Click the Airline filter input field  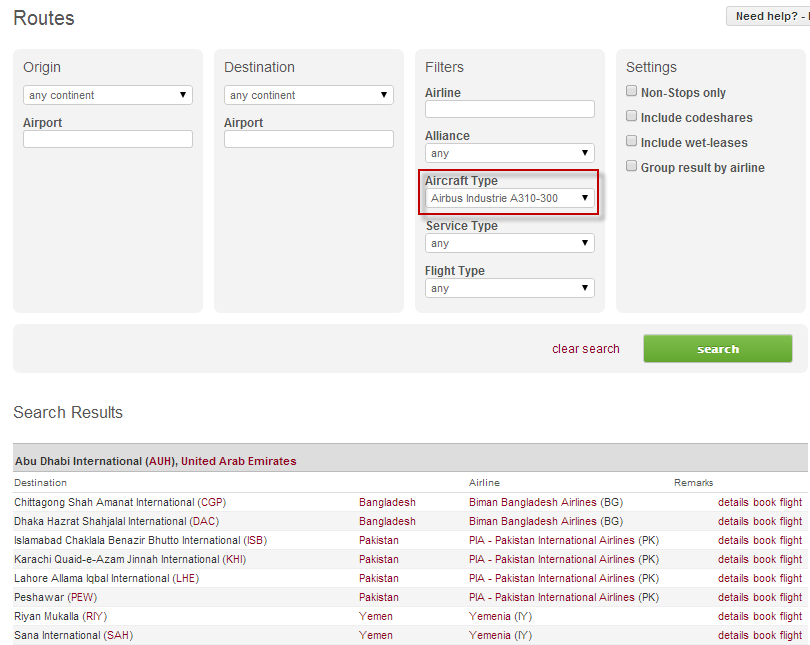[x=510, y=109]
